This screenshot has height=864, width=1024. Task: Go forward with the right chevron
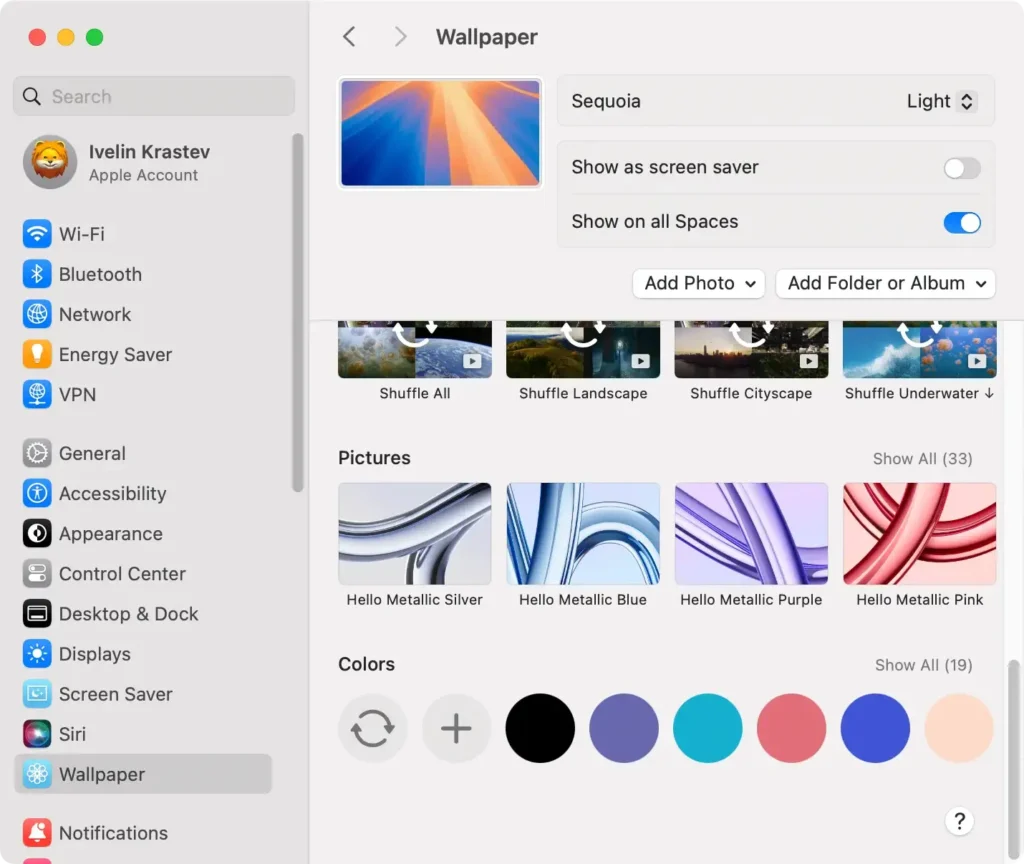tap(400, 37)
